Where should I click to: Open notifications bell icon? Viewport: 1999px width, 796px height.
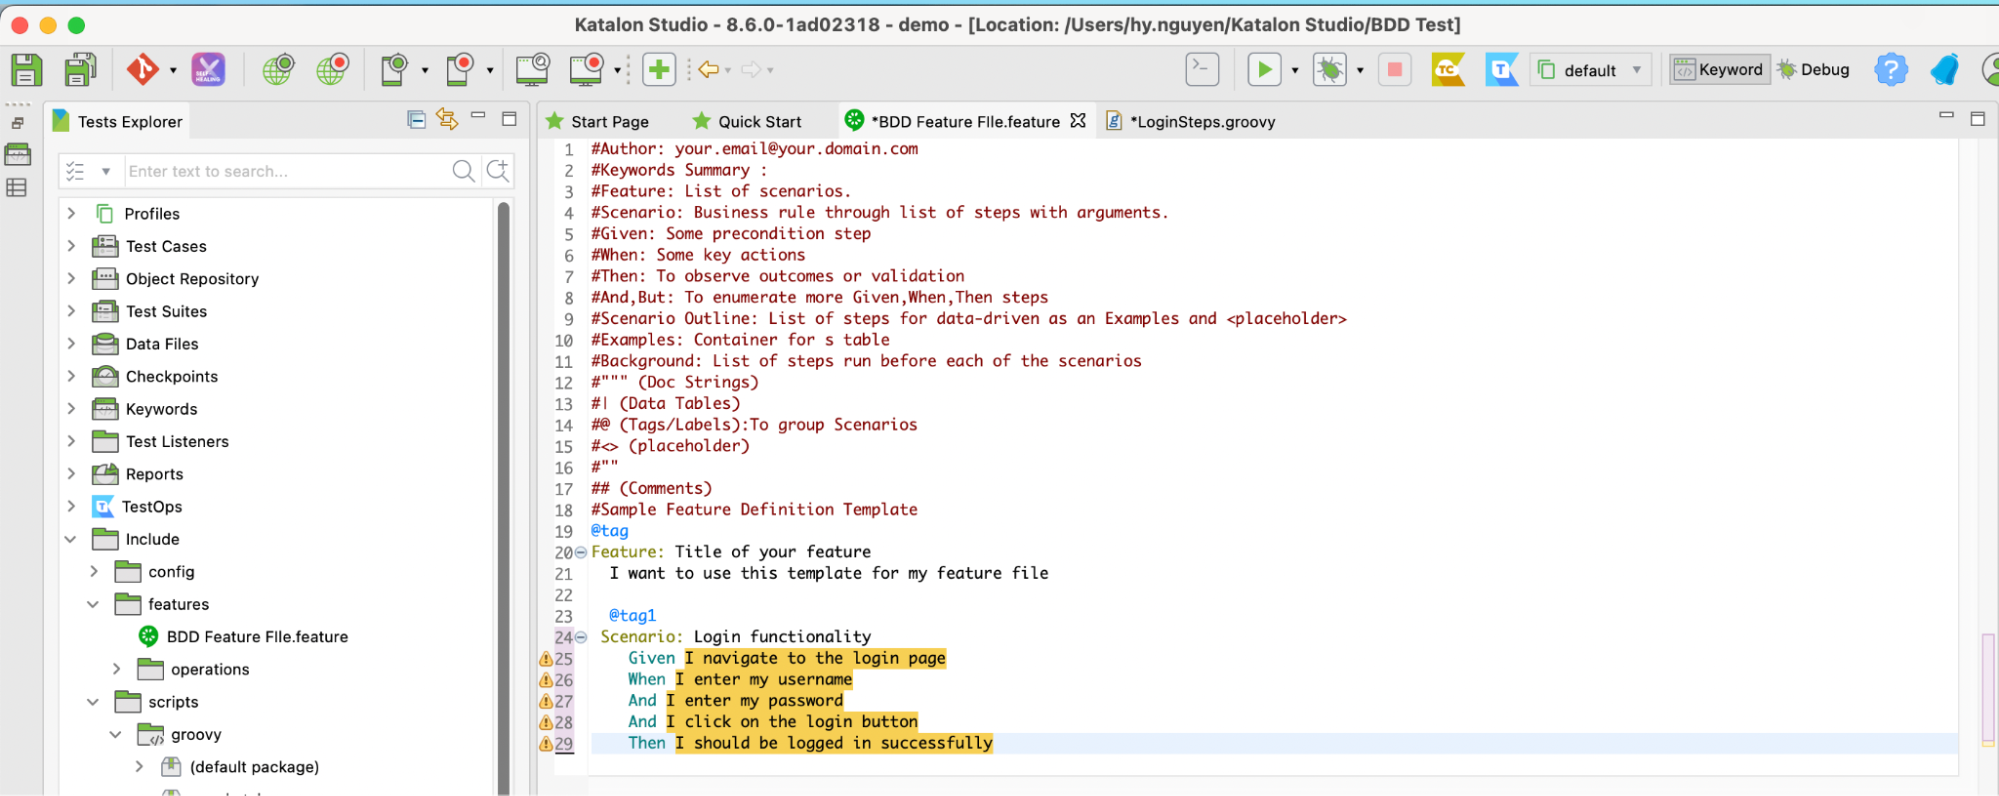[1945, 69]
